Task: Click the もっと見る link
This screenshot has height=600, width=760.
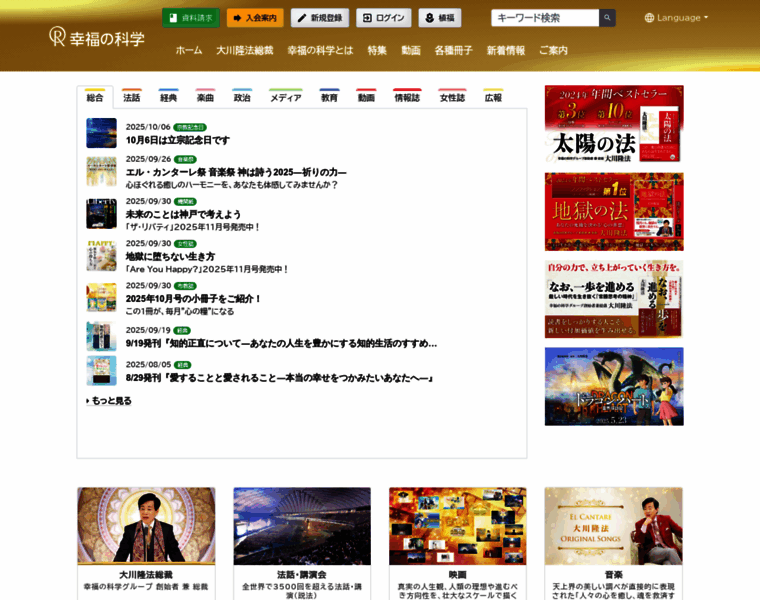Action: point(109,401)
